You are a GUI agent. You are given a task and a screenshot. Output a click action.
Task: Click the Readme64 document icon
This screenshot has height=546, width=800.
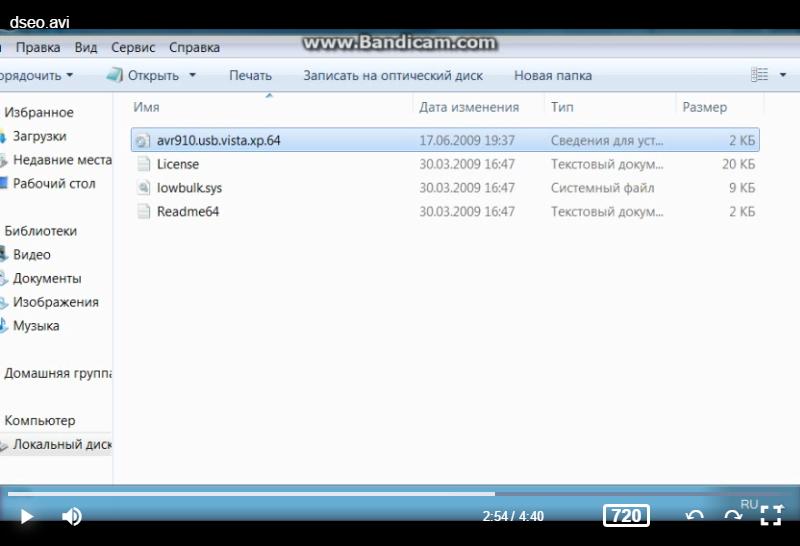[144, 211]
